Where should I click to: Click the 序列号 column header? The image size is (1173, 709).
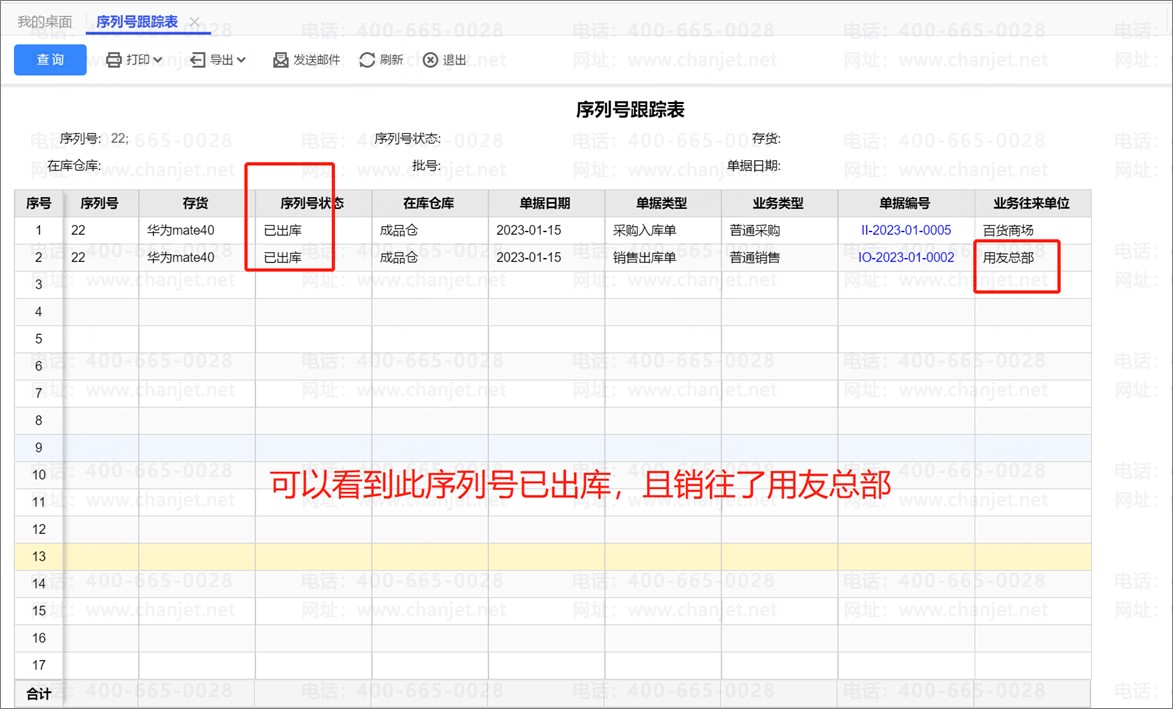tap(99, 203)
